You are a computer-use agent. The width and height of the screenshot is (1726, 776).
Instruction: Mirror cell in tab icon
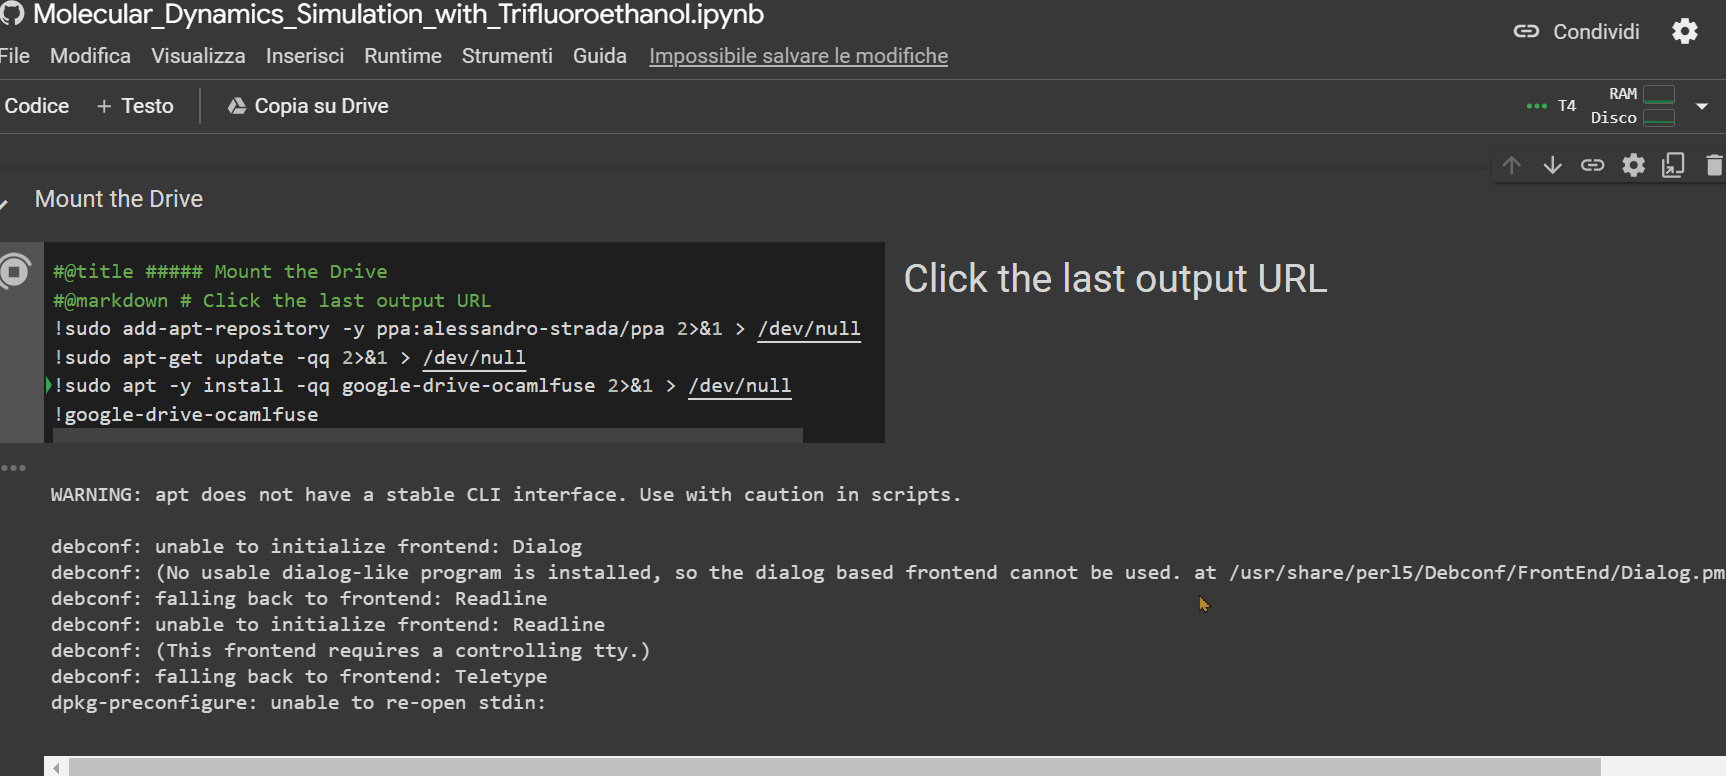point(1673,165)
